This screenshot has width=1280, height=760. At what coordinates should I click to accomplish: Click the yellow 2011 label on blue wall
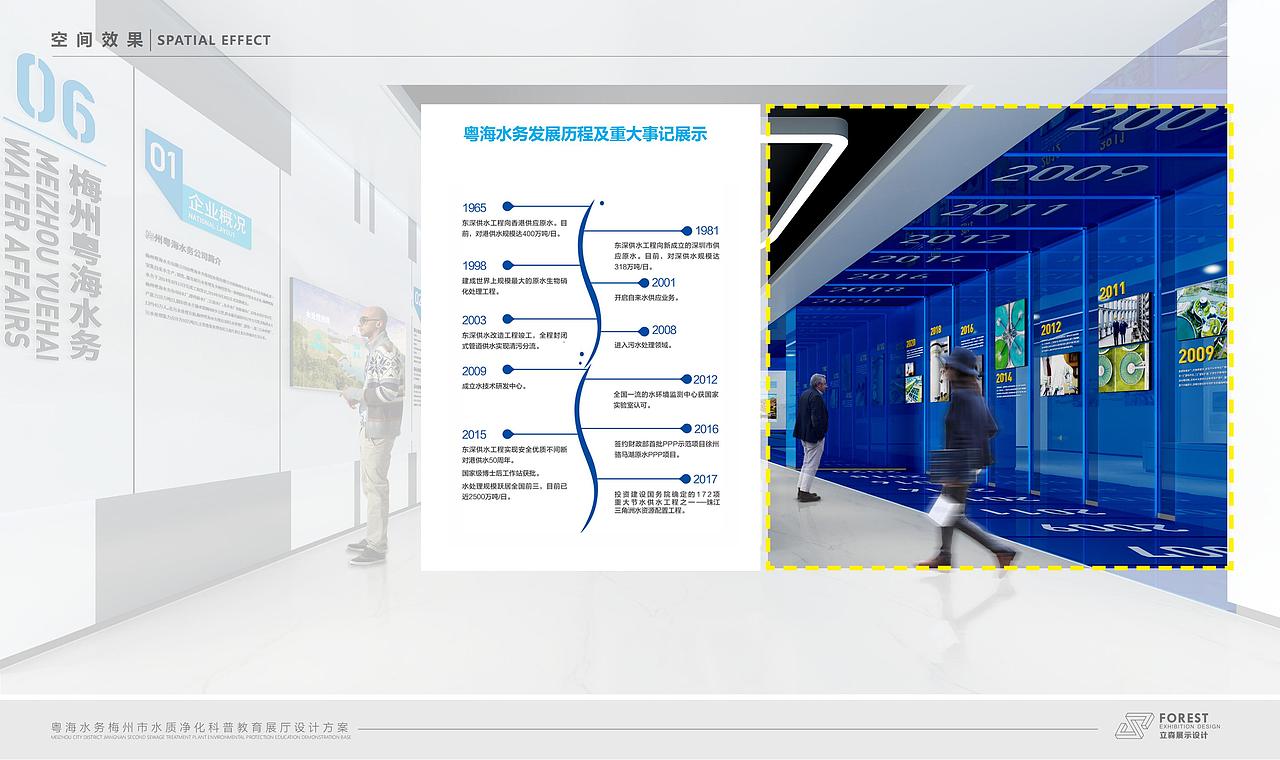click(1112, 292)
